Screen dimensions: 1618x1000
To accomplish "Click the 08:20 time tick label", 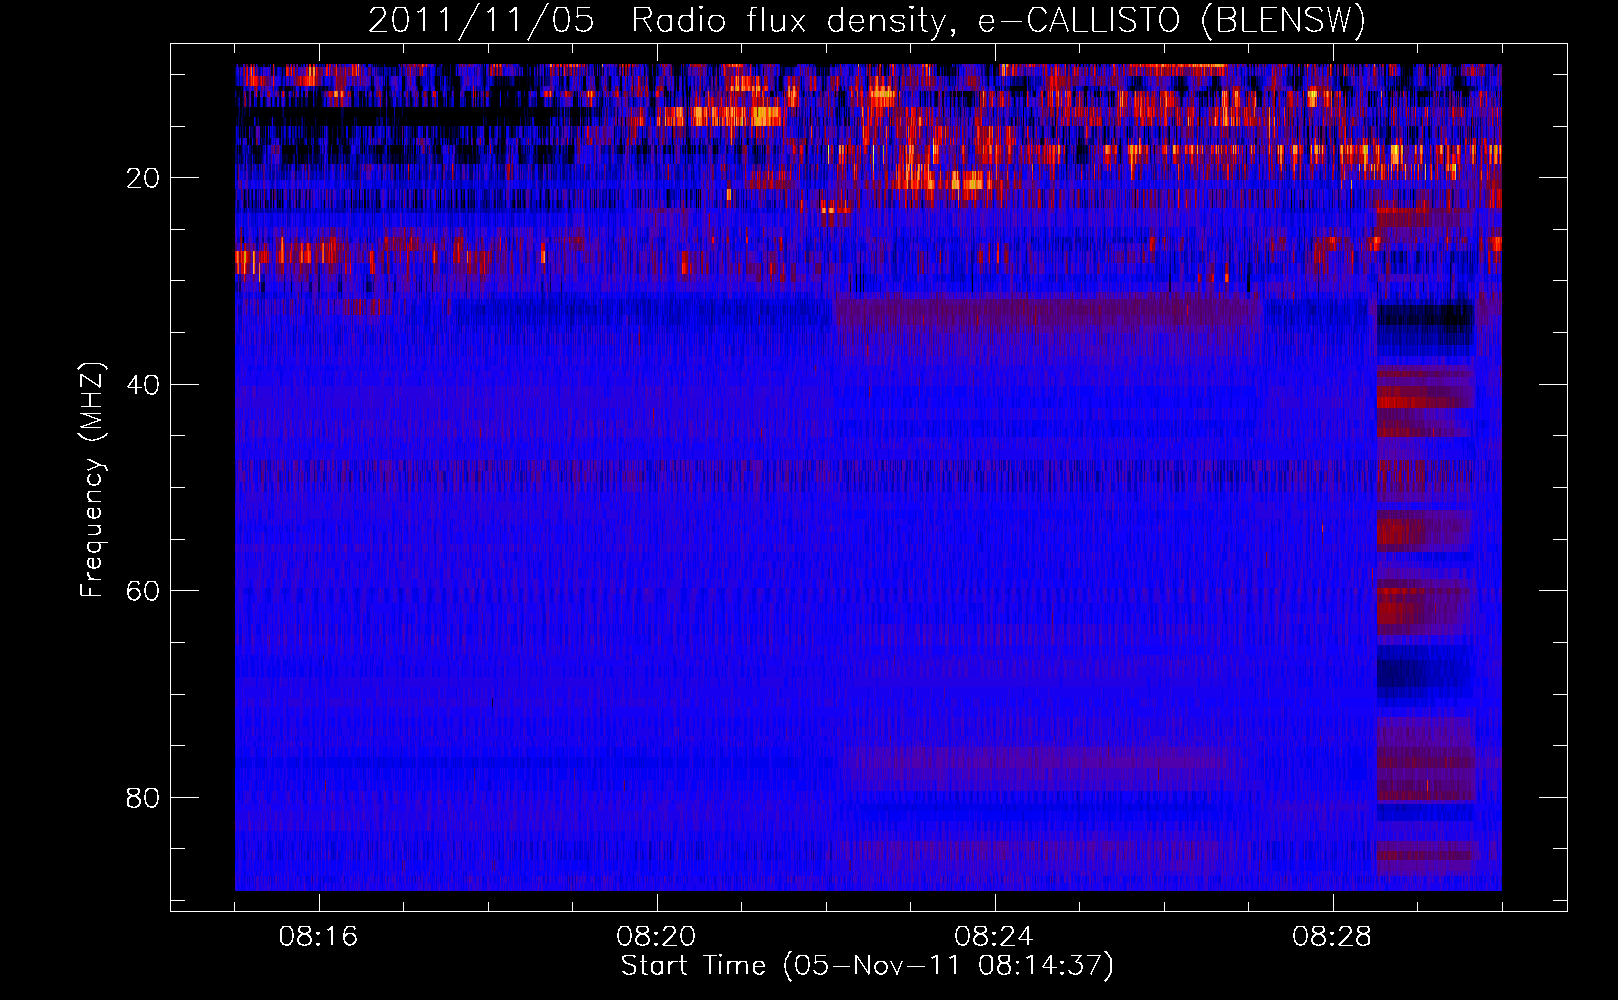I will click(x=657, y=937).
